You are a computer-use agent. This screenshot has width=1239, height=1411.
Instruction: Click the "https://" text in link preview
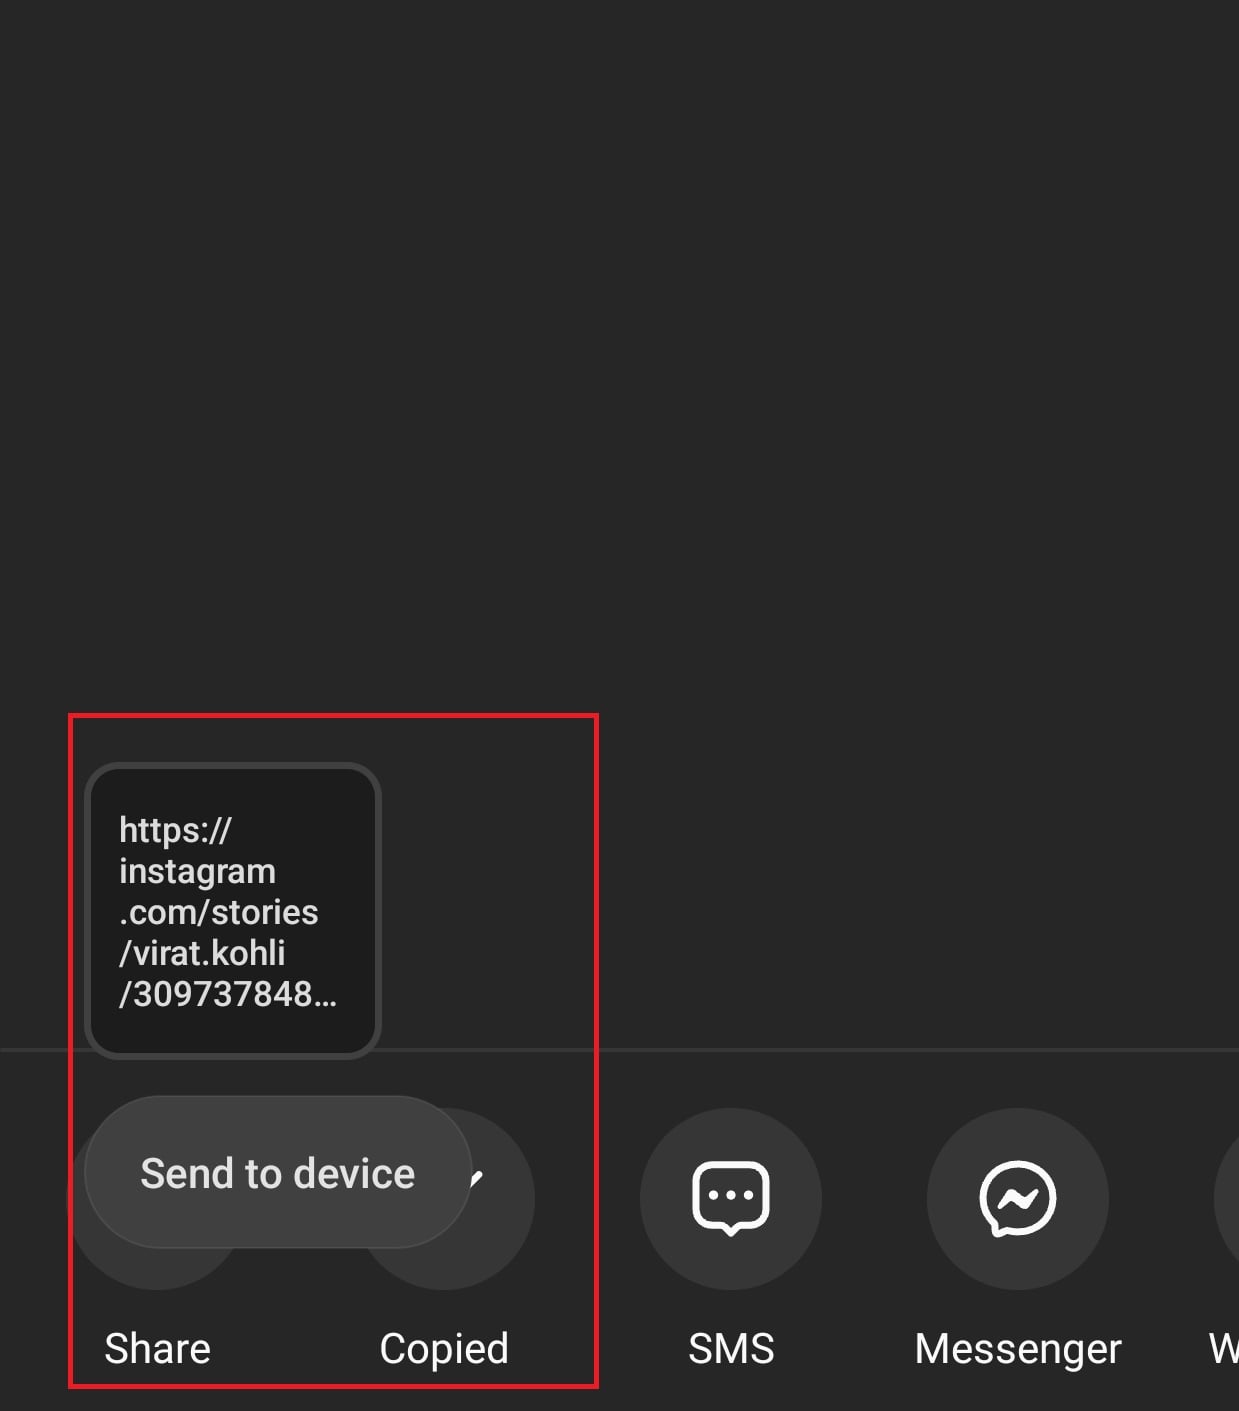pos(175,830)
